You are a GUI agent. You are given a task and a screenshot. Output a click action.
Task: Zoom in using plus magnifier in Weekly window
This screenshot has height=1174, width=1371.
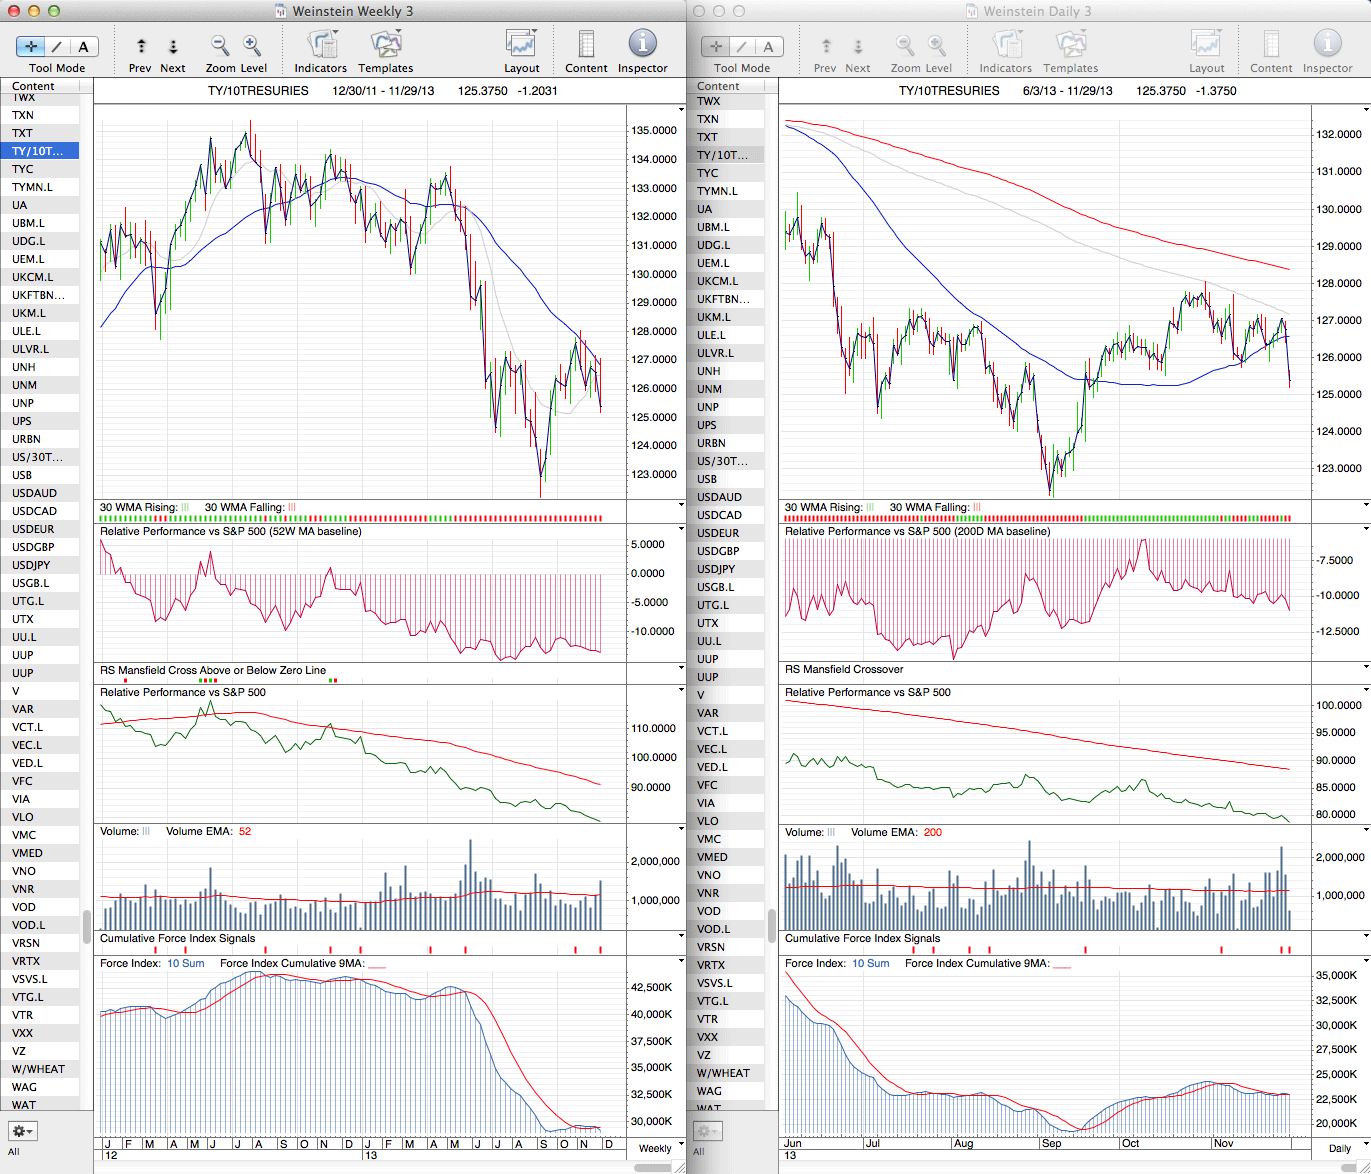click(252, 46)
